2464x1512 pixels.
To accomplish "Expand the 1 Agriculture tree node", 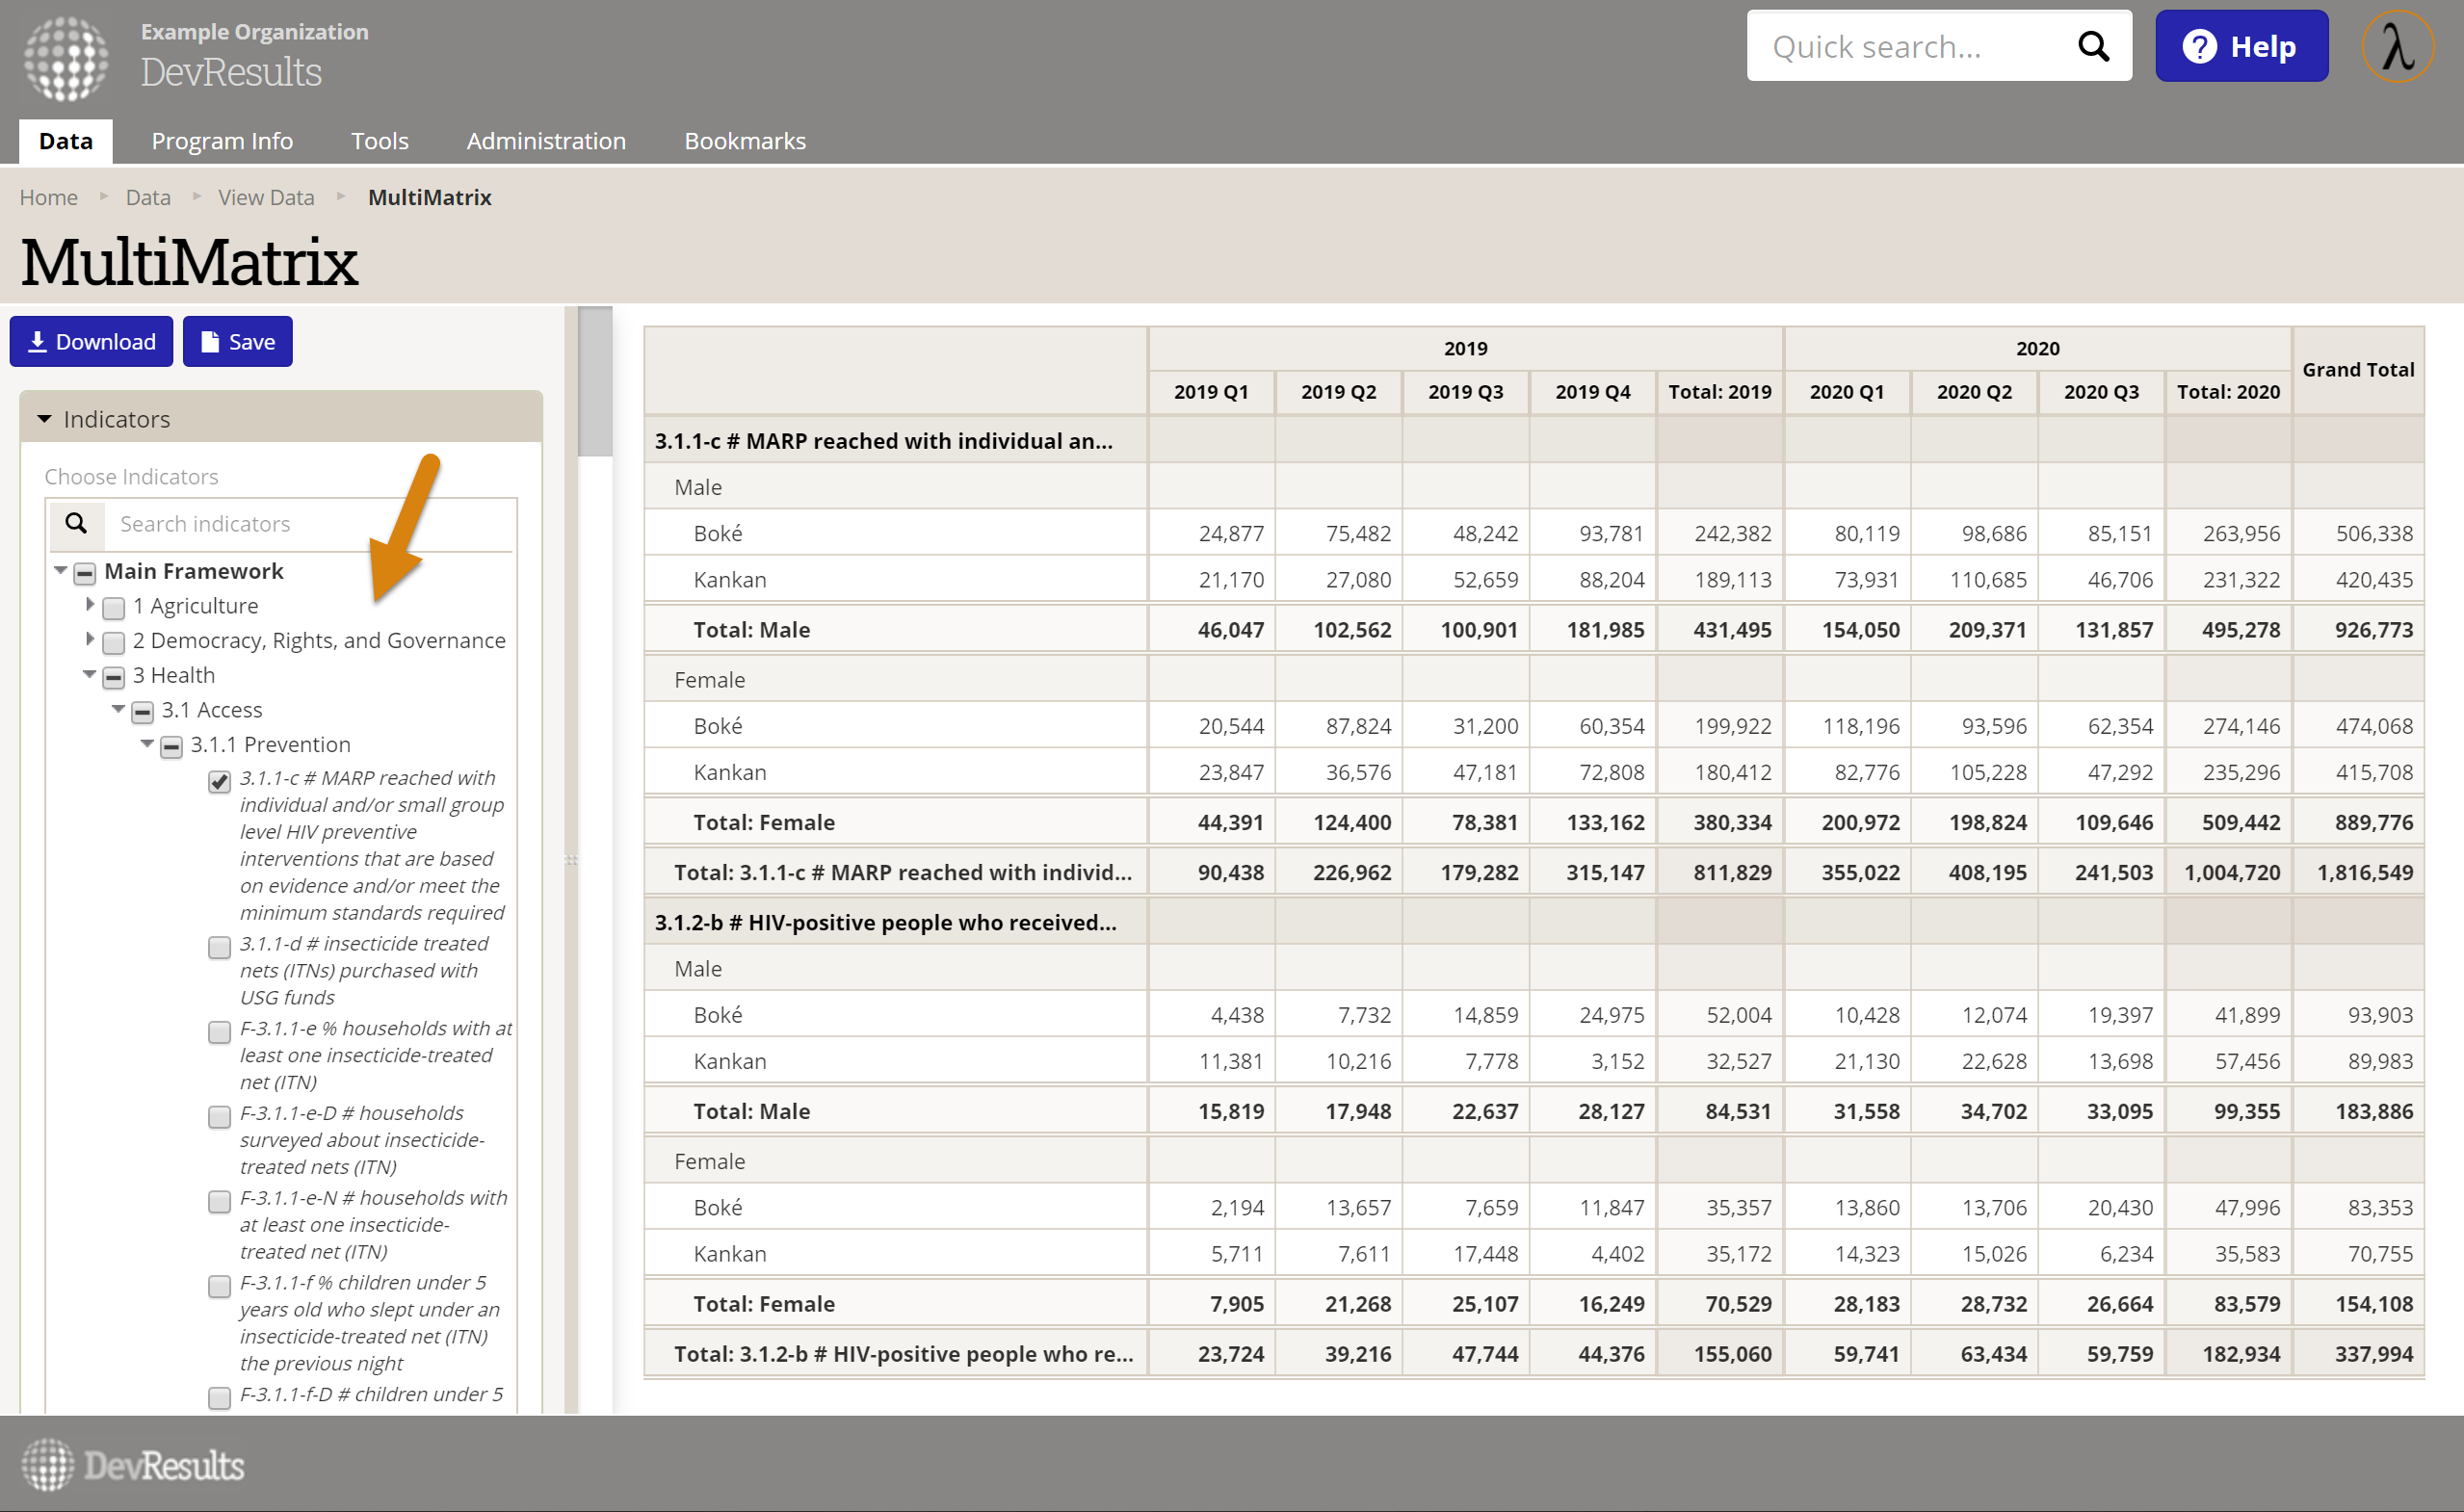I will (90, 605).
